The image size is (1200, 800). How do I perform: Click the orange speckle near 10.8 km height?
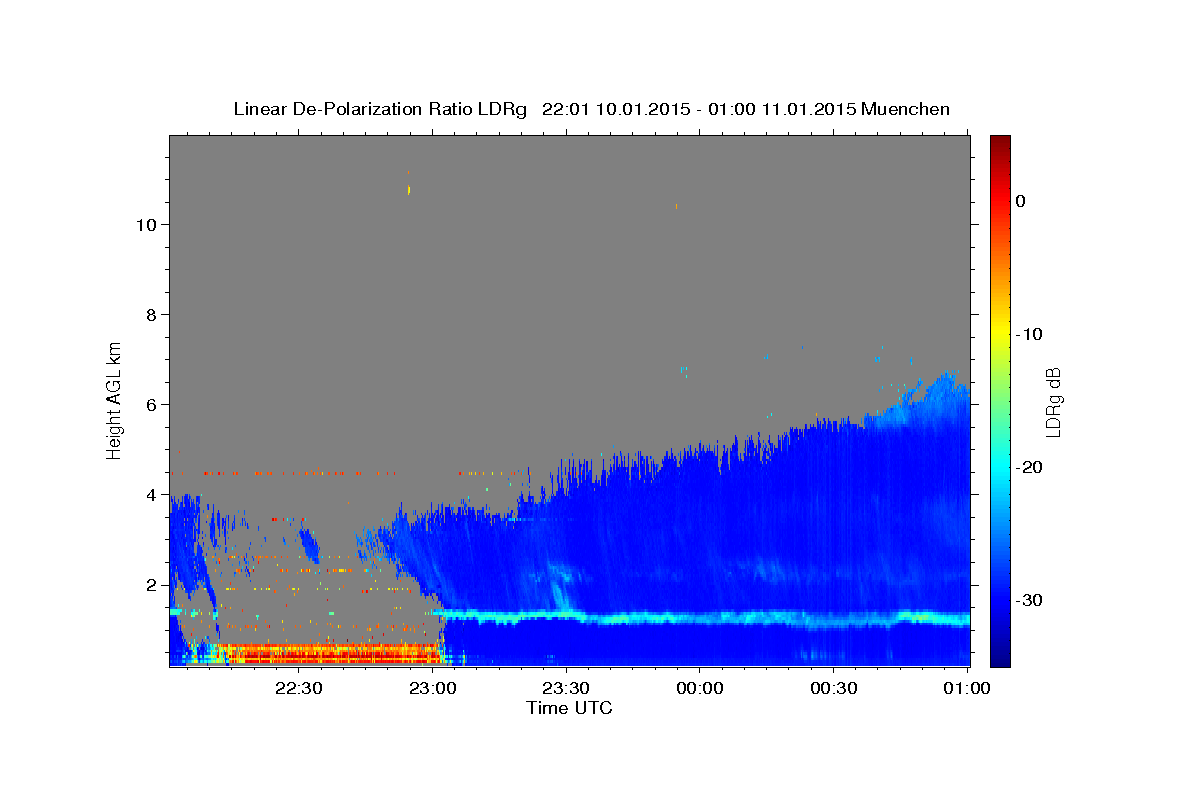[408, 189]
